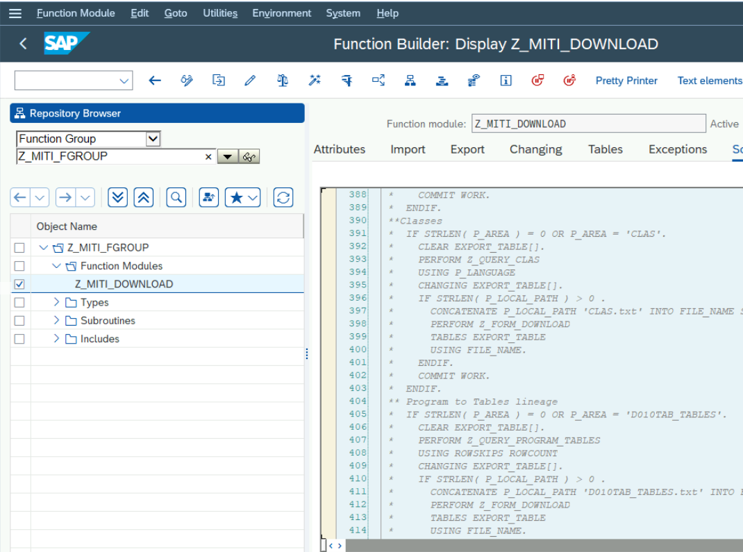
Task: Collapse all nodes double-up icon
Action: 144,198
